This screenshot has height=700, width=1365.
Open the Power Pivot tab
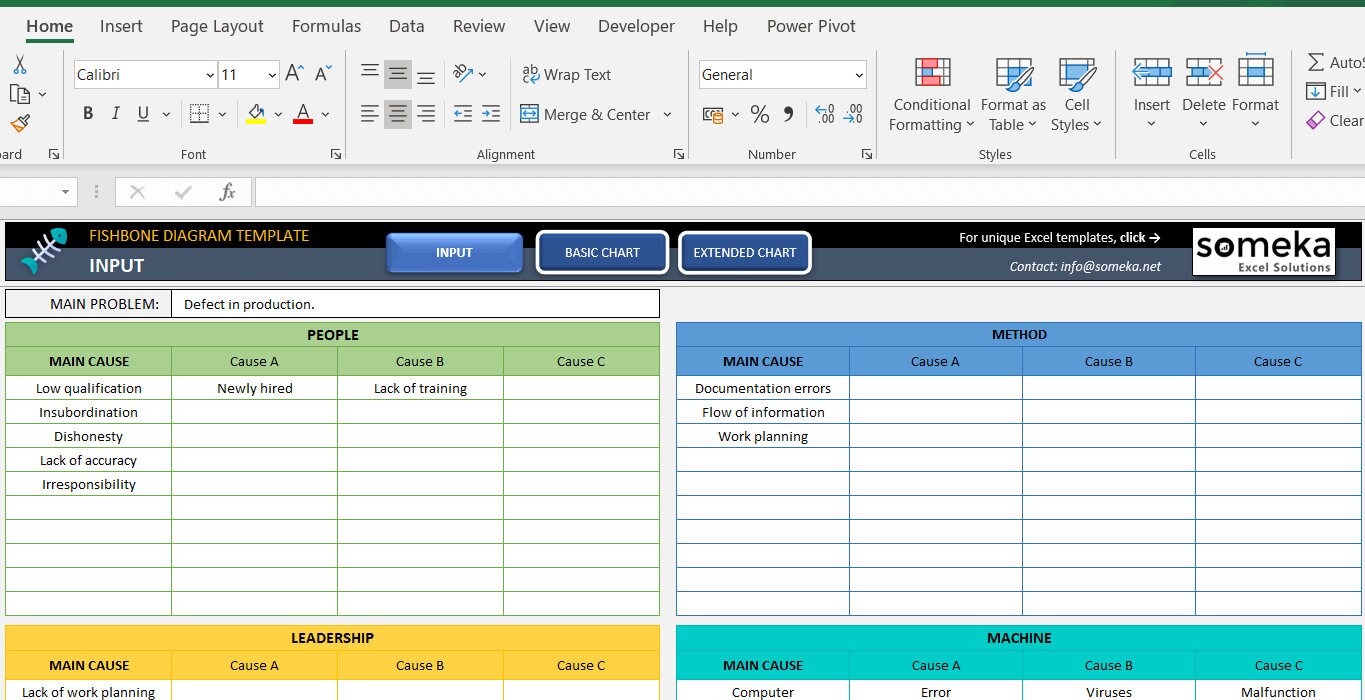pyautogui.click(x=811, y=26)
